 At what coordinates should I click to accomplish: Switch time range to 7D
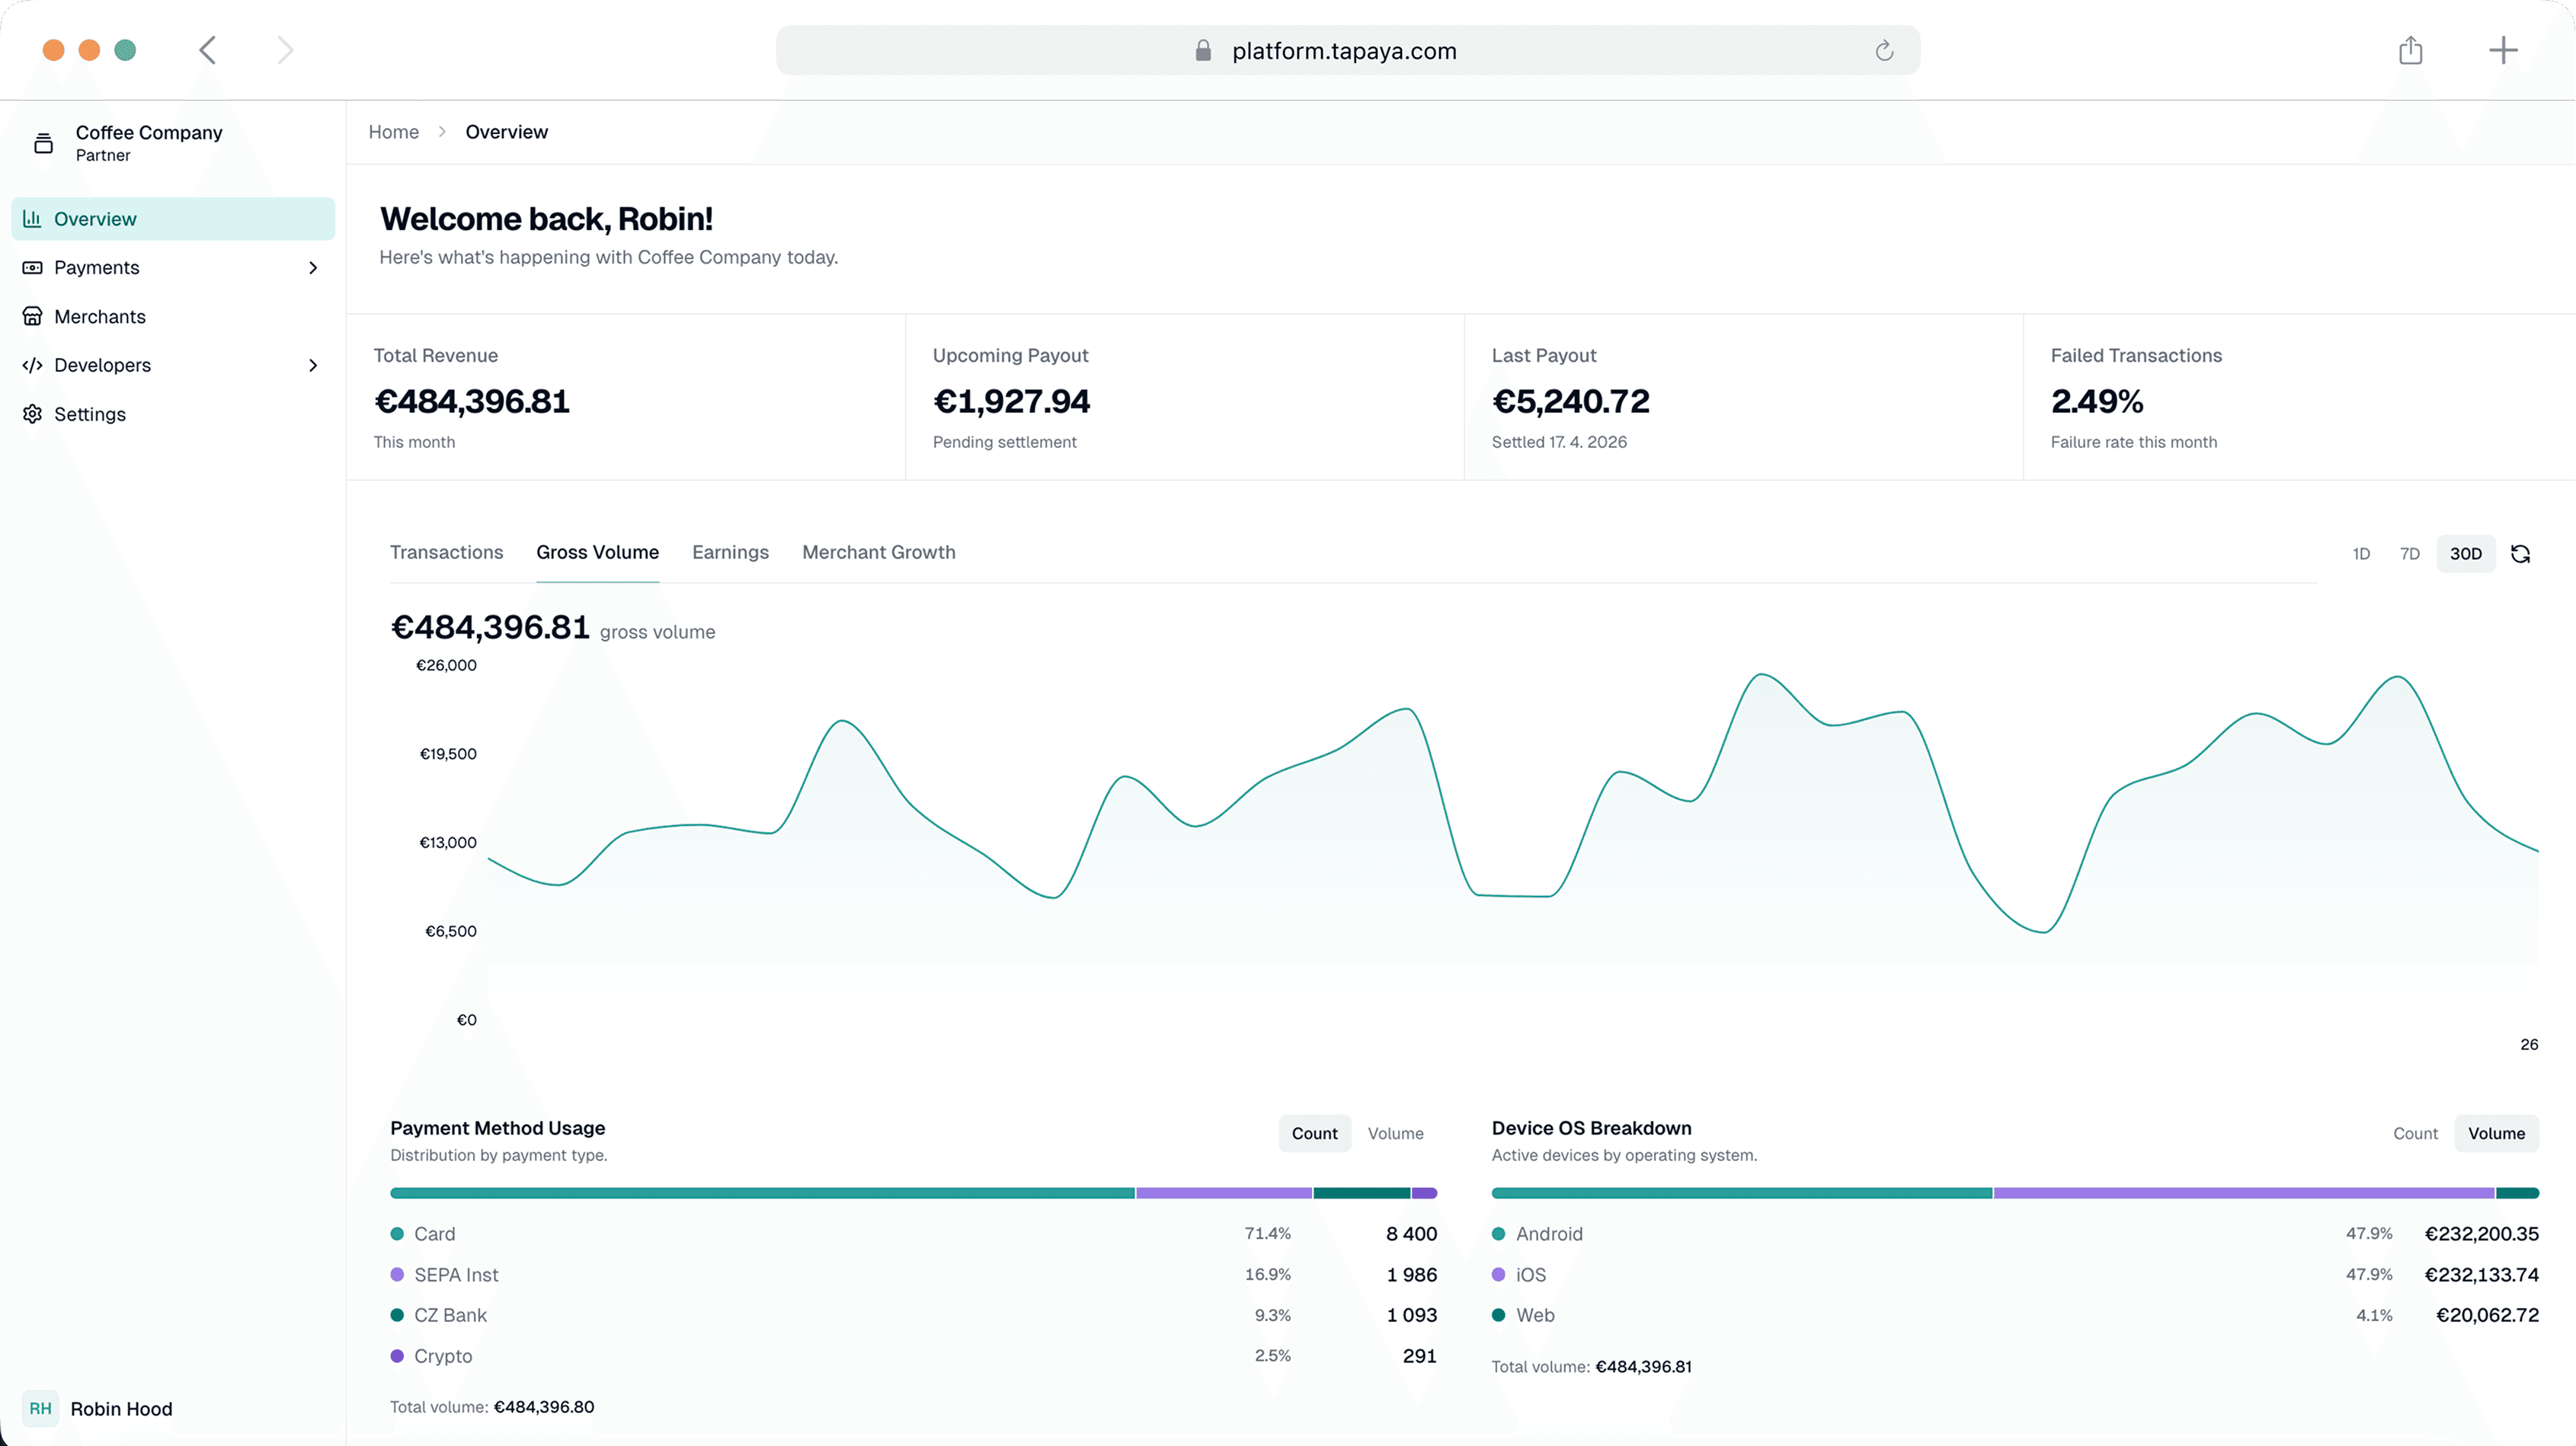click(x=2409, y=553)
